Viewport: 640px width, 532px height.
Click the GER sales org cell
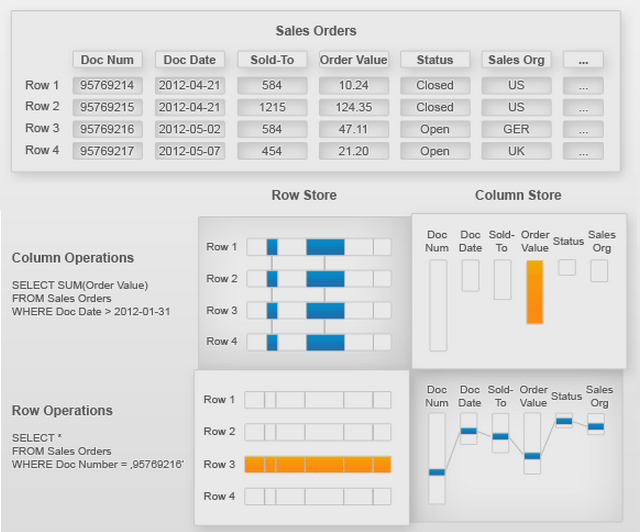pyautogui.click(x=516, y=129)
